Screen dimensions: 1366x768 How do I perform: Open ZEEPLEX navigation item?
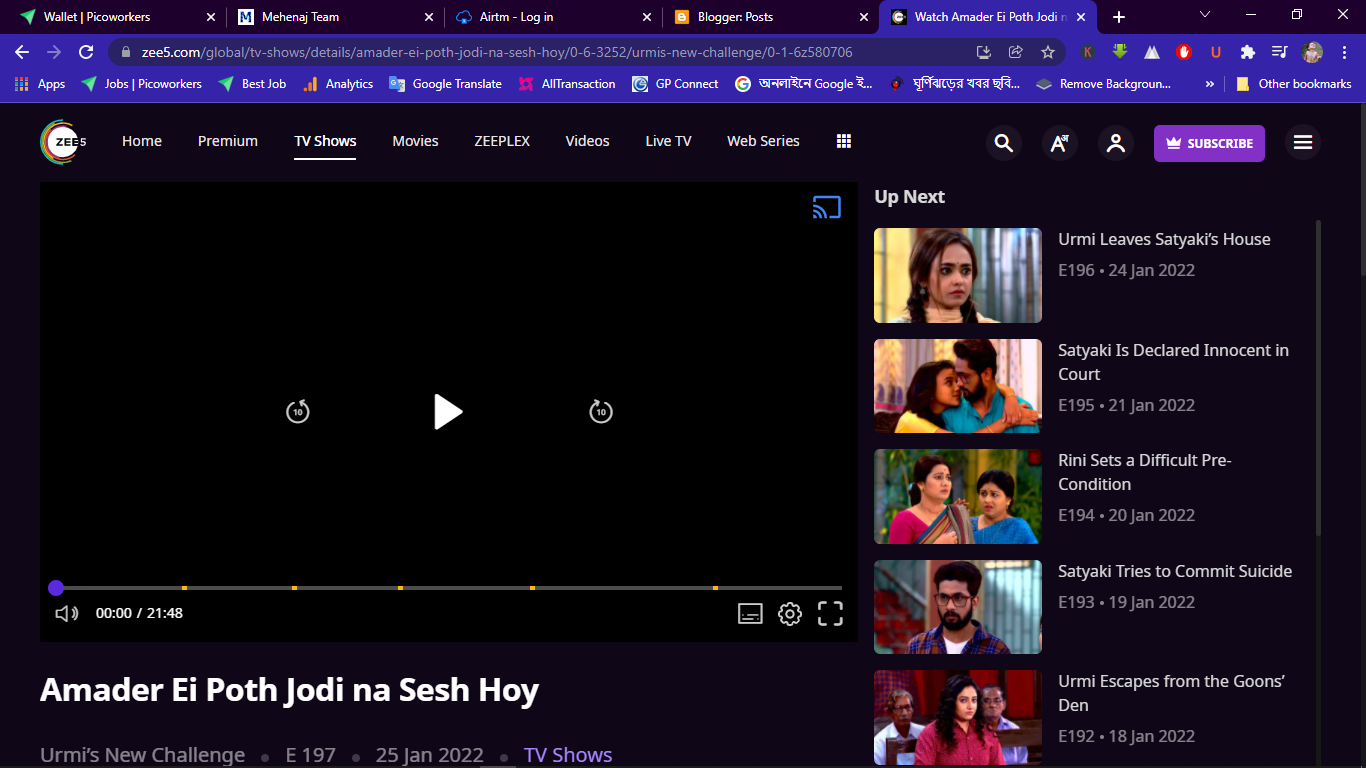(x=502, y=141)
